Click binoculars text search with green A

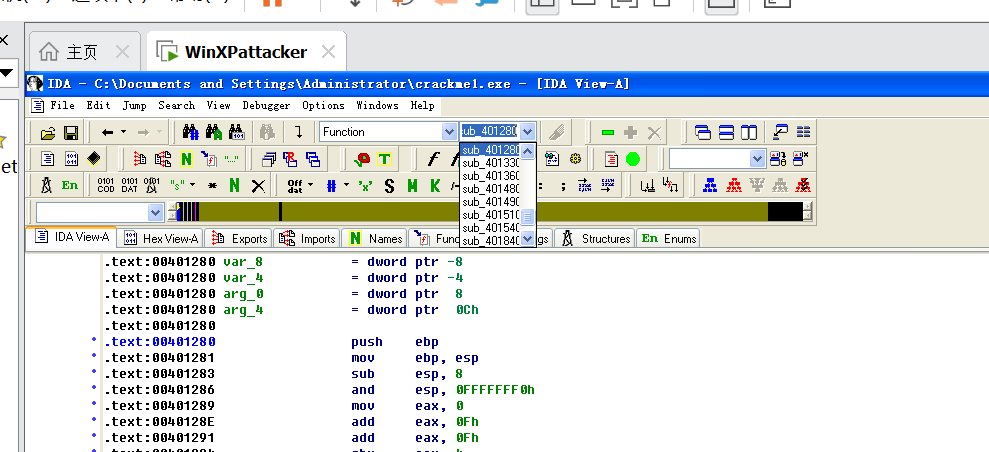tap(214, 132)
